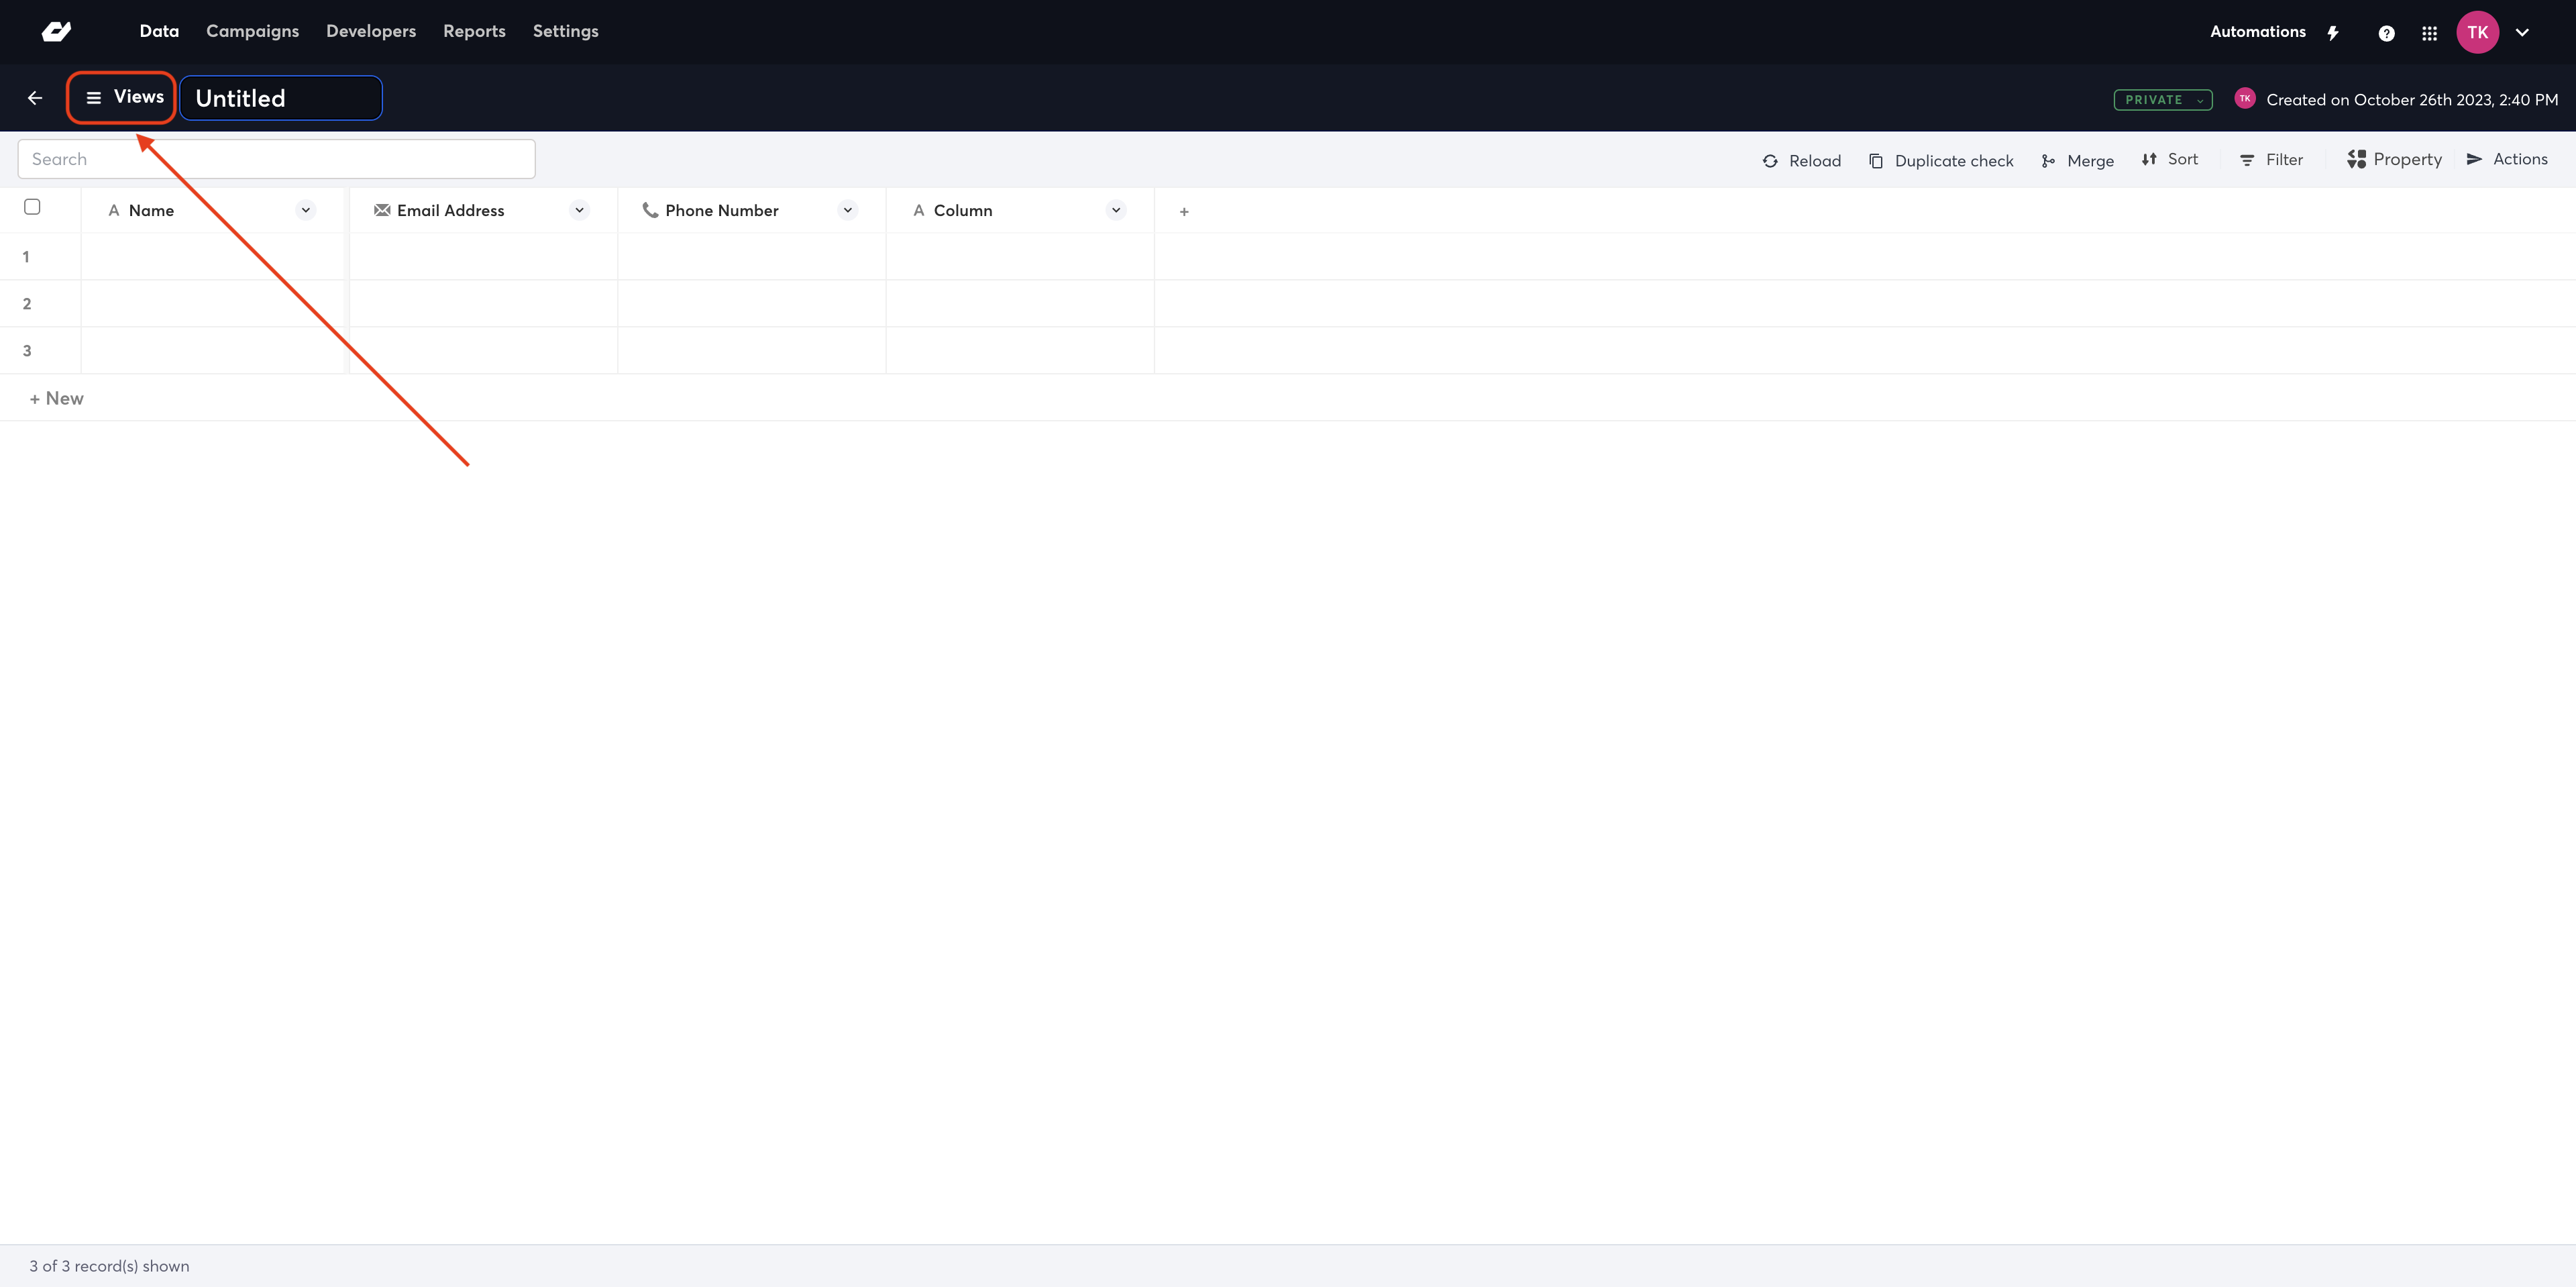This screenshot has height=1287, width=2576.
Task: Open the Campaigns menu
Action: 252,31
